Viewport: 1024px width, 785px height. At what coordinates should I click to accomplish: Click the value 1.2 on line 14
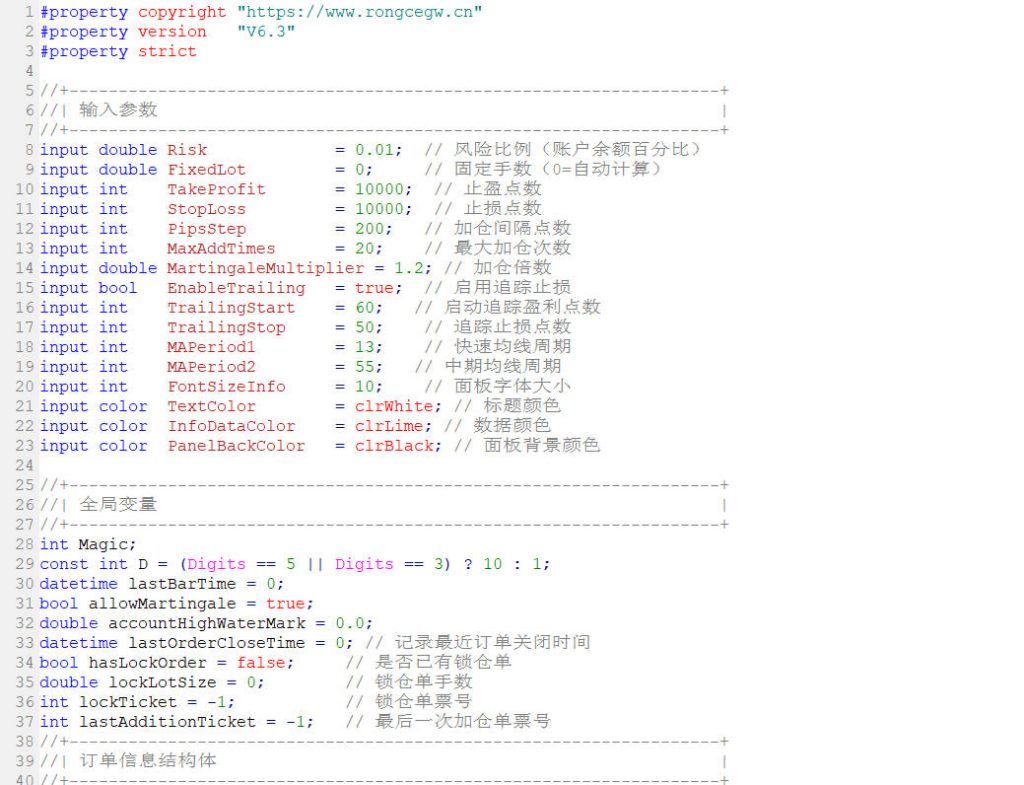[408, 268]
